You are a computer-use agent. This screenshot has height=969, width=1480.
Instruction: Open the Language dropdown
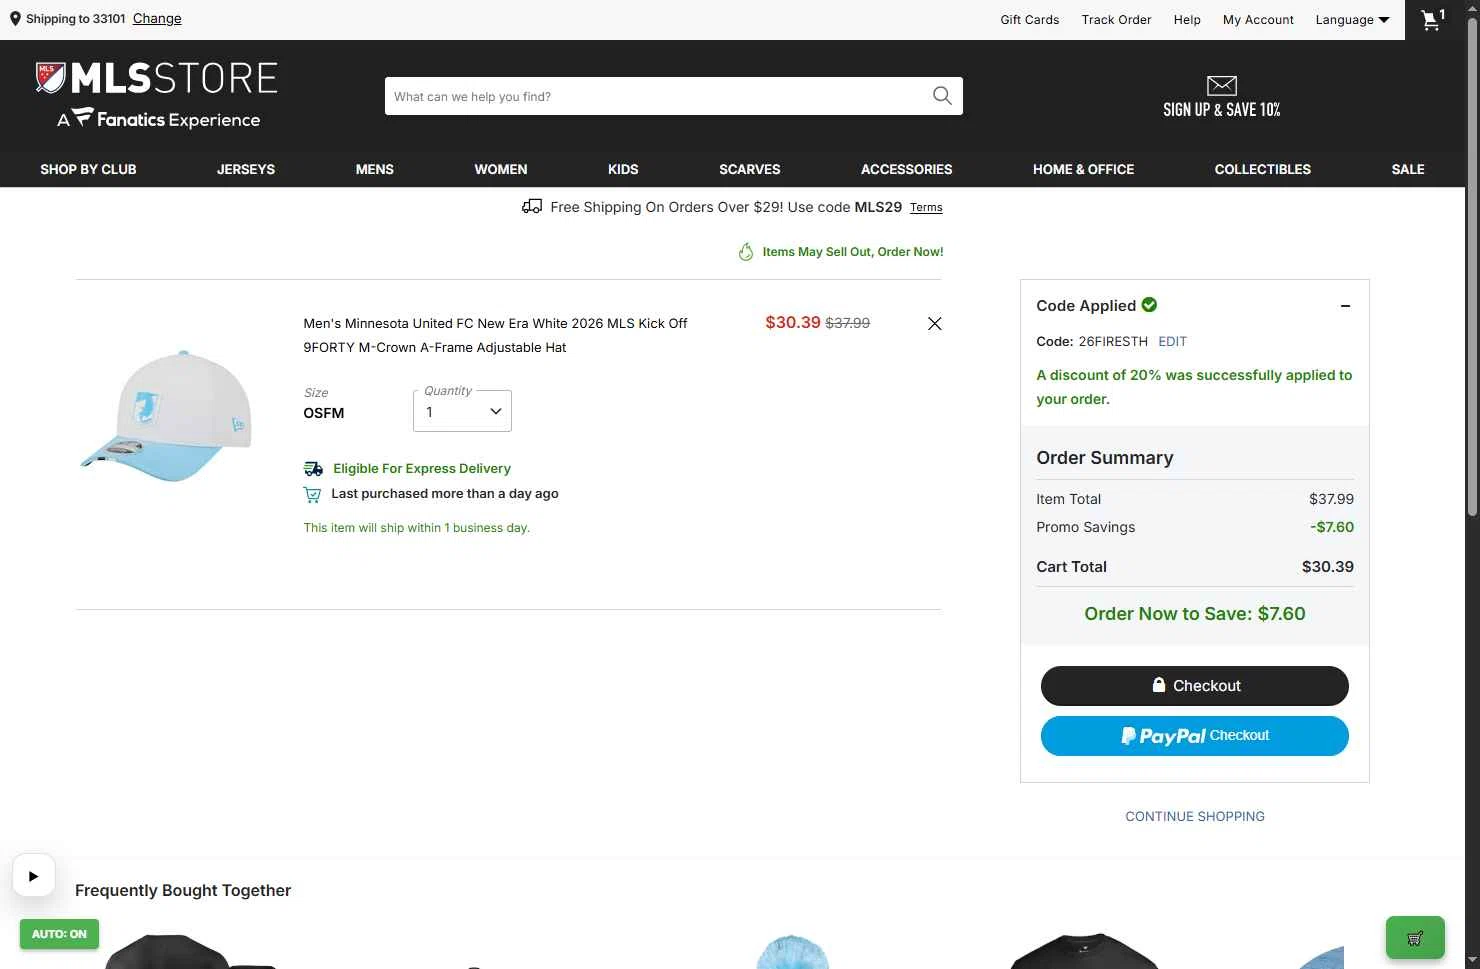(1352, 19)
